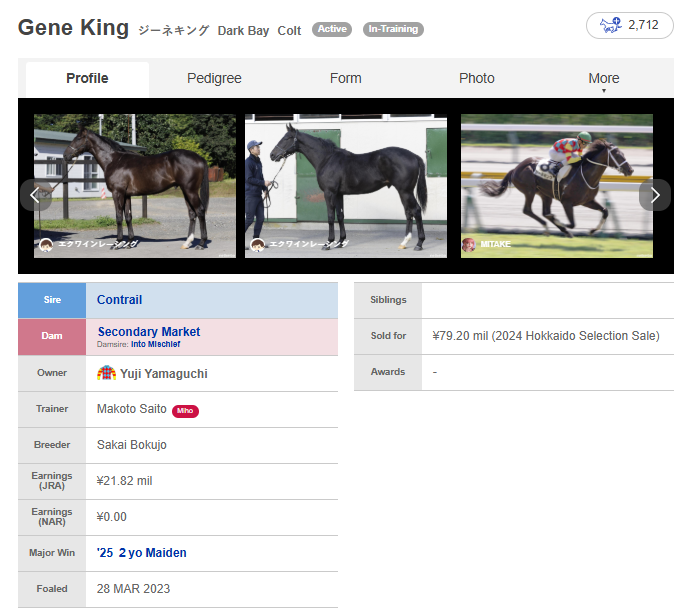This screenshot has height=612, width=681.
Task: Click NAR earnings value ¥0.00
Action: click(112, 517)
